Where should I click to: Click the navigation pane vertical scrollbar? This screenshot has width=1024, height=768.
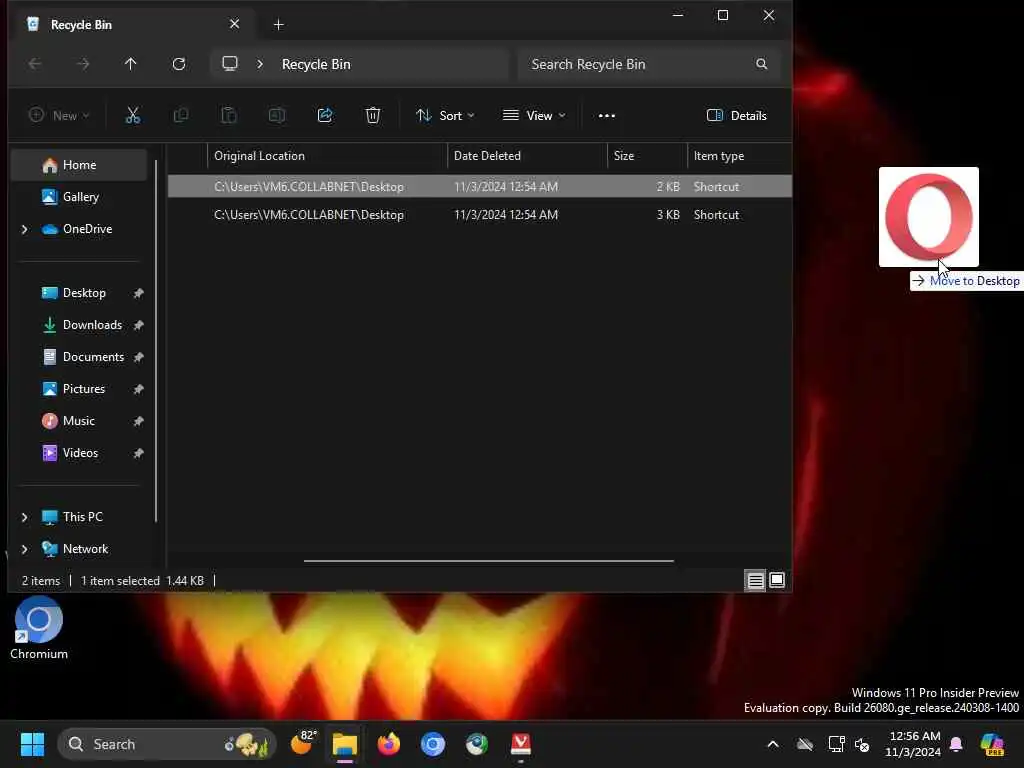156,341
